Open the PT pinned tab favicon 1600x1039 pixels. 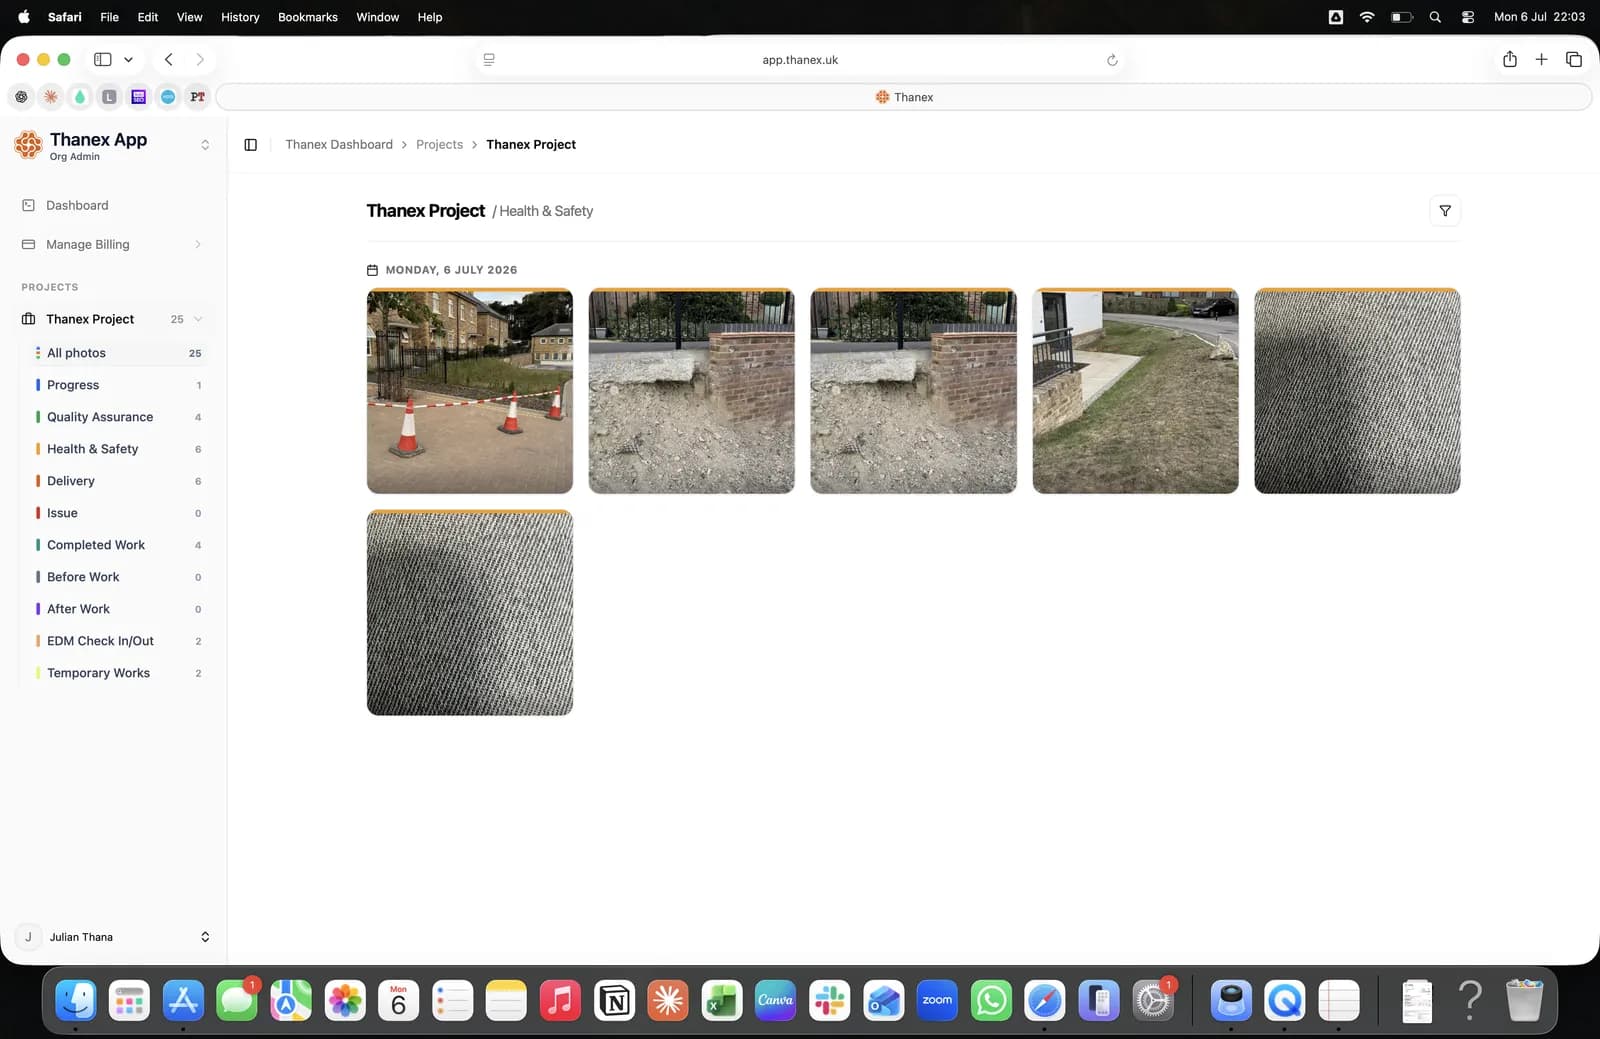197,97
